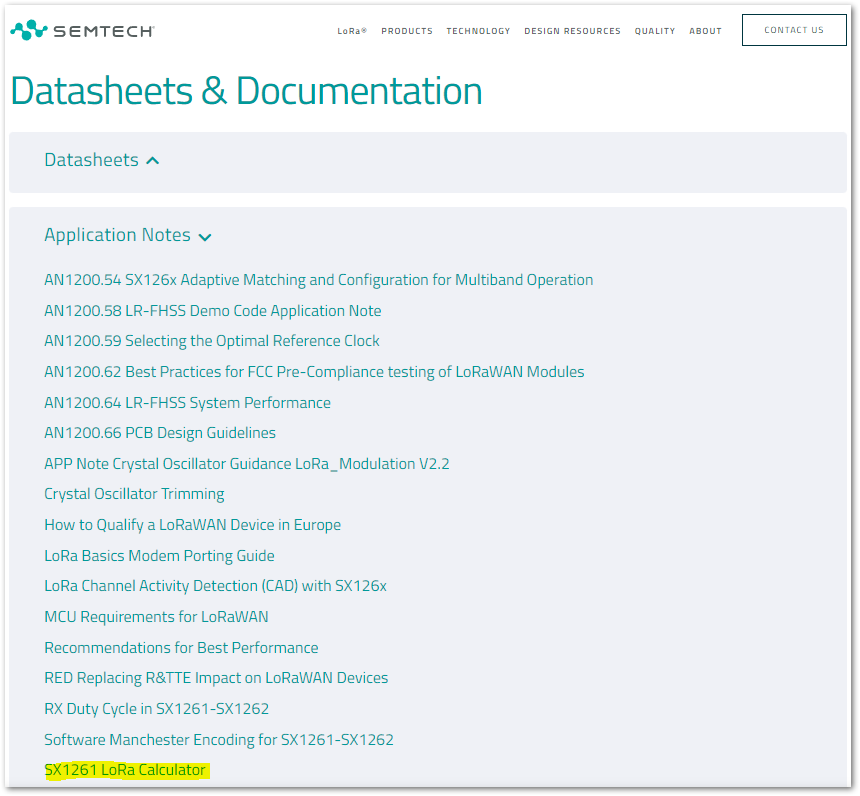The height and width of the screenshot is (796, 860).
Task: Open AN1200.58 LR-FHSS Demo Code note
Action: 213,311
